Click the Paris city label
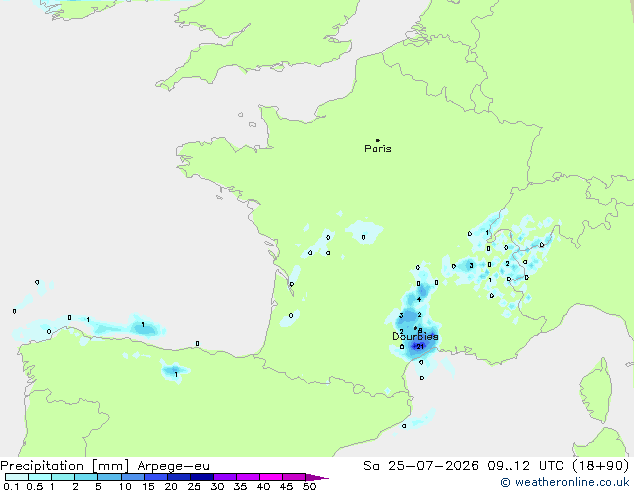634x490 pixels. (378, 149)
